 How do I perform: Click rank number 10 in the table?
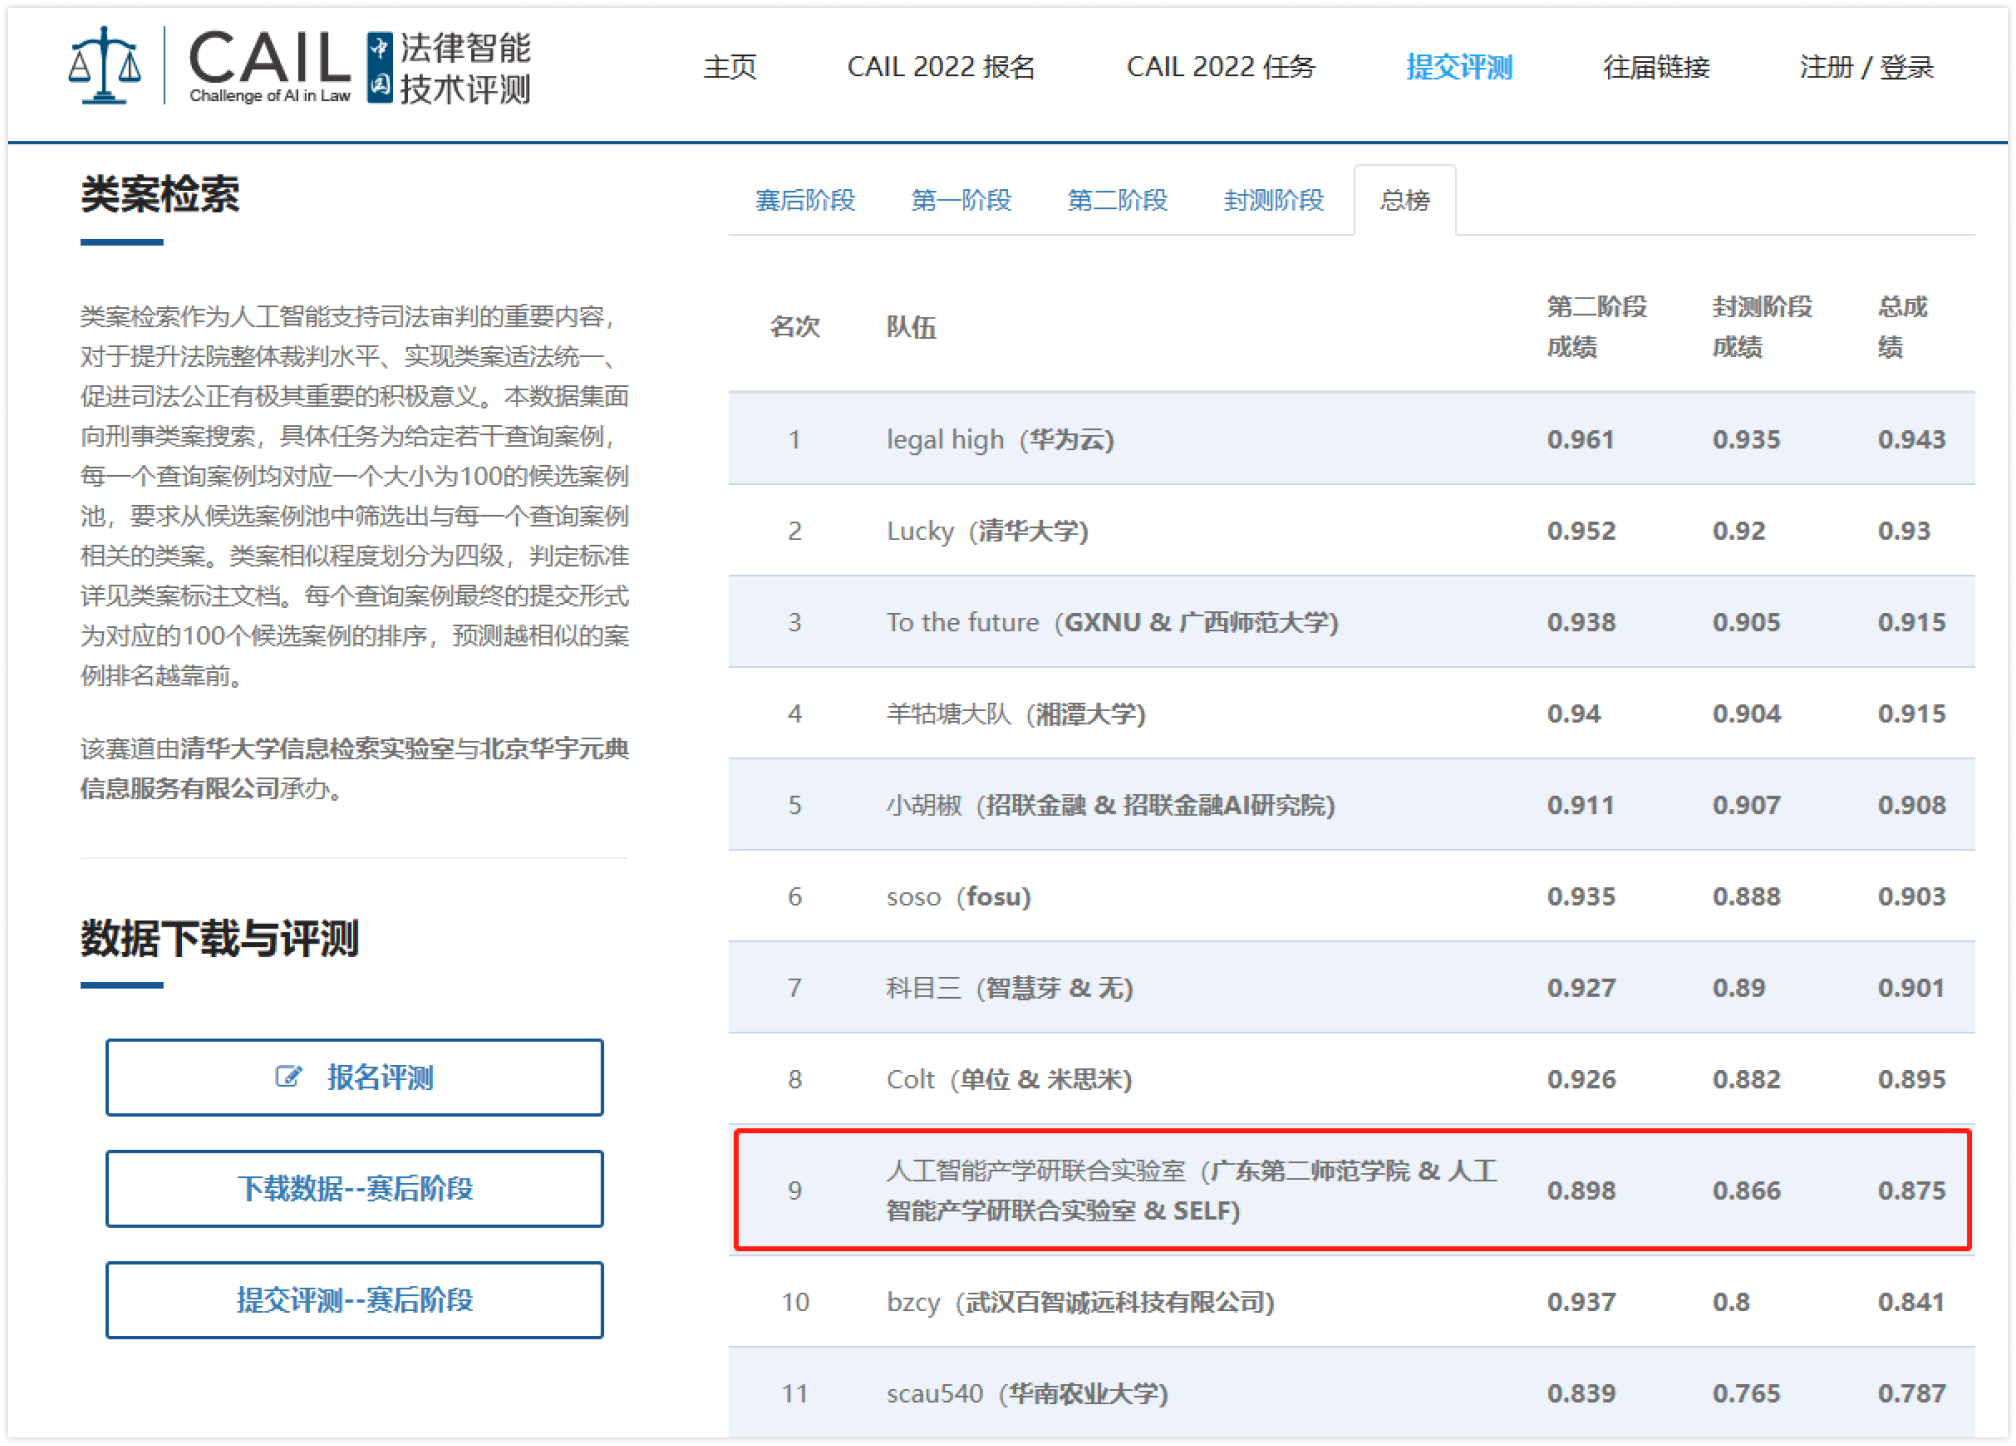pyautogui.click(x=795, y=1302)
